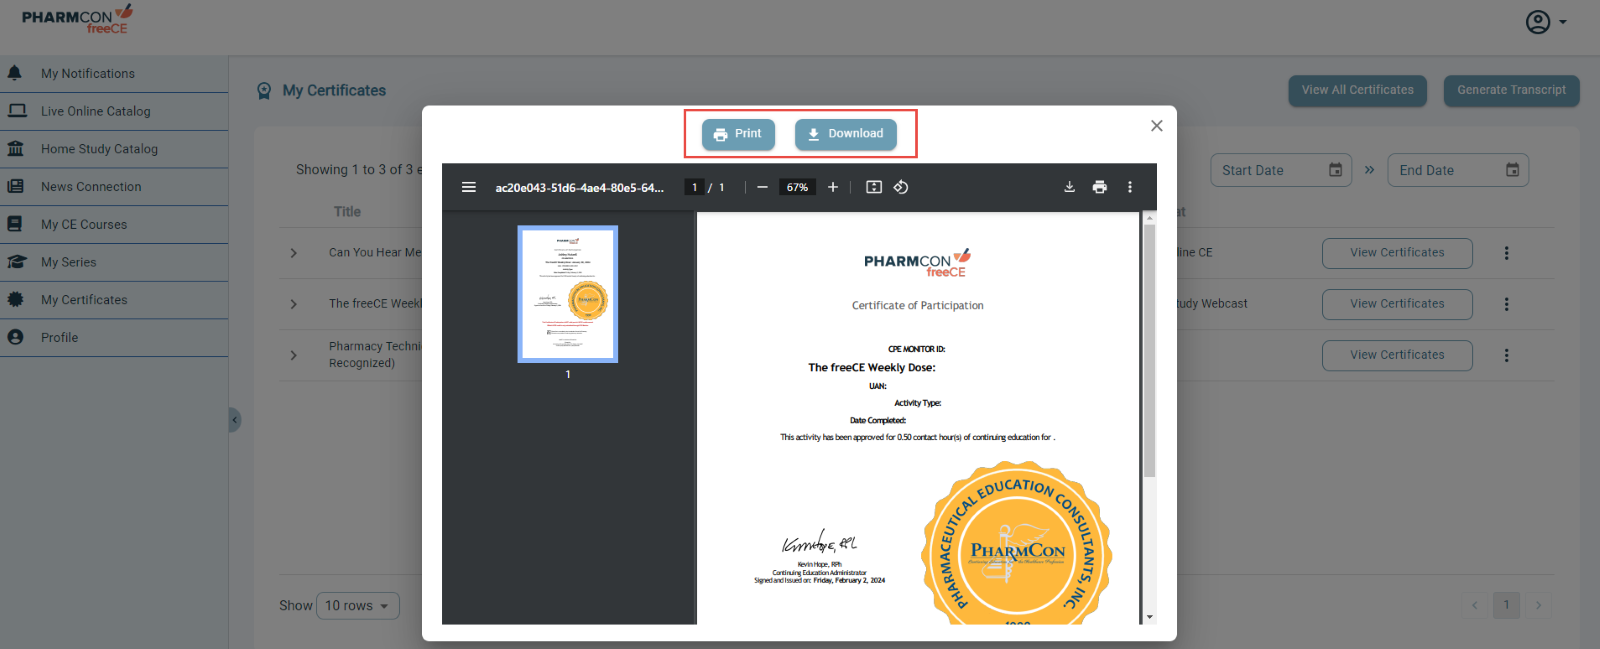Click the PDF toolbar print icon
This screenshot has width=1600, height=649.
pos(1100,187)
